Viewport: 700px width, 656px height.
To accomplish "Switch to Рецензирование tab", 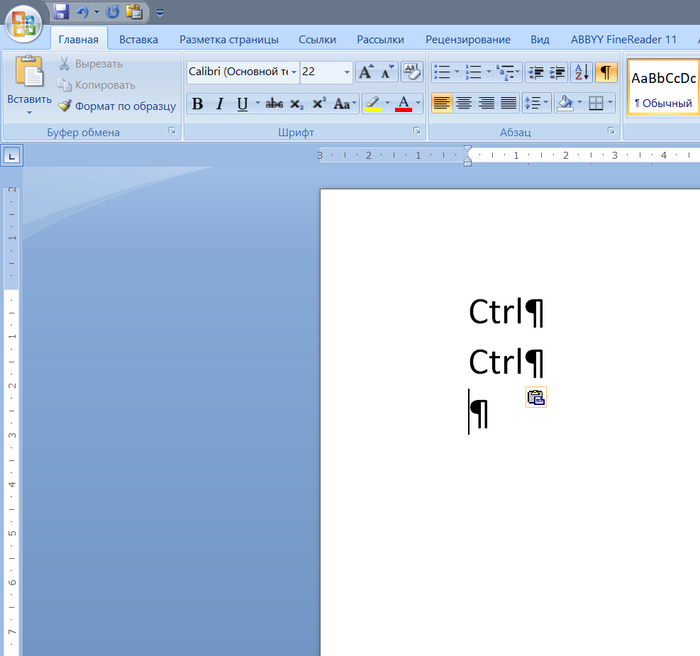I will (468, 39).
